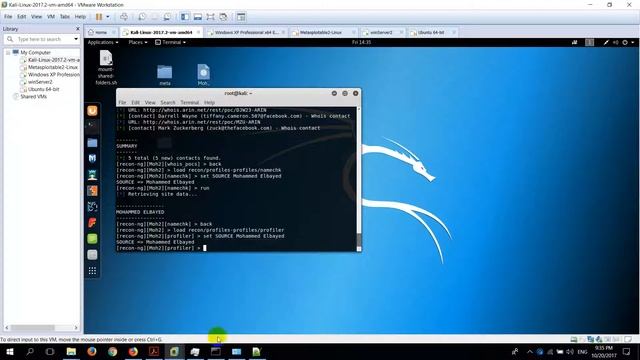Open the VMware Edit menu
The height and width of the screenshot is (360, 640).
[22, 17]
